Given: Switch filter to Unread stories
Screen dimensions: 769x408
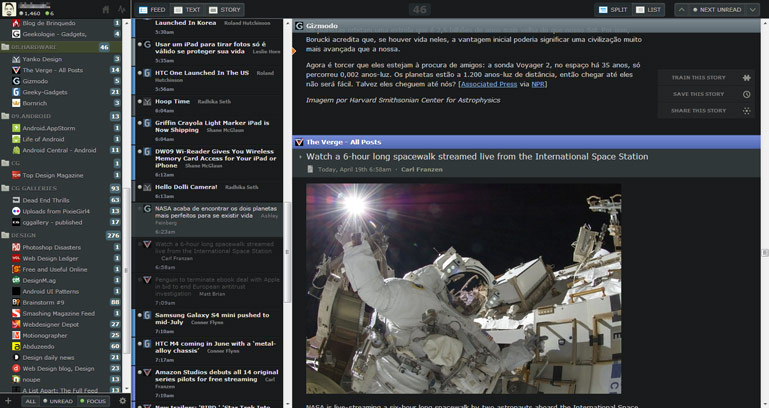Looking at the screenshot, I should tap(59, 401).
